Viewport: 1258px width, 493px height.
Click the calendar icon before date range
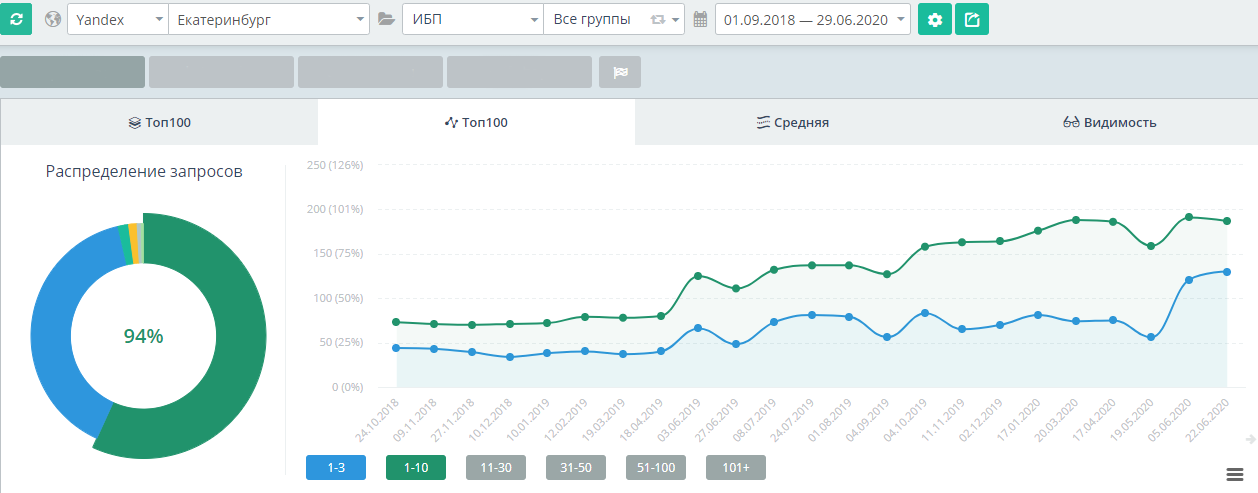pos(700,19)
